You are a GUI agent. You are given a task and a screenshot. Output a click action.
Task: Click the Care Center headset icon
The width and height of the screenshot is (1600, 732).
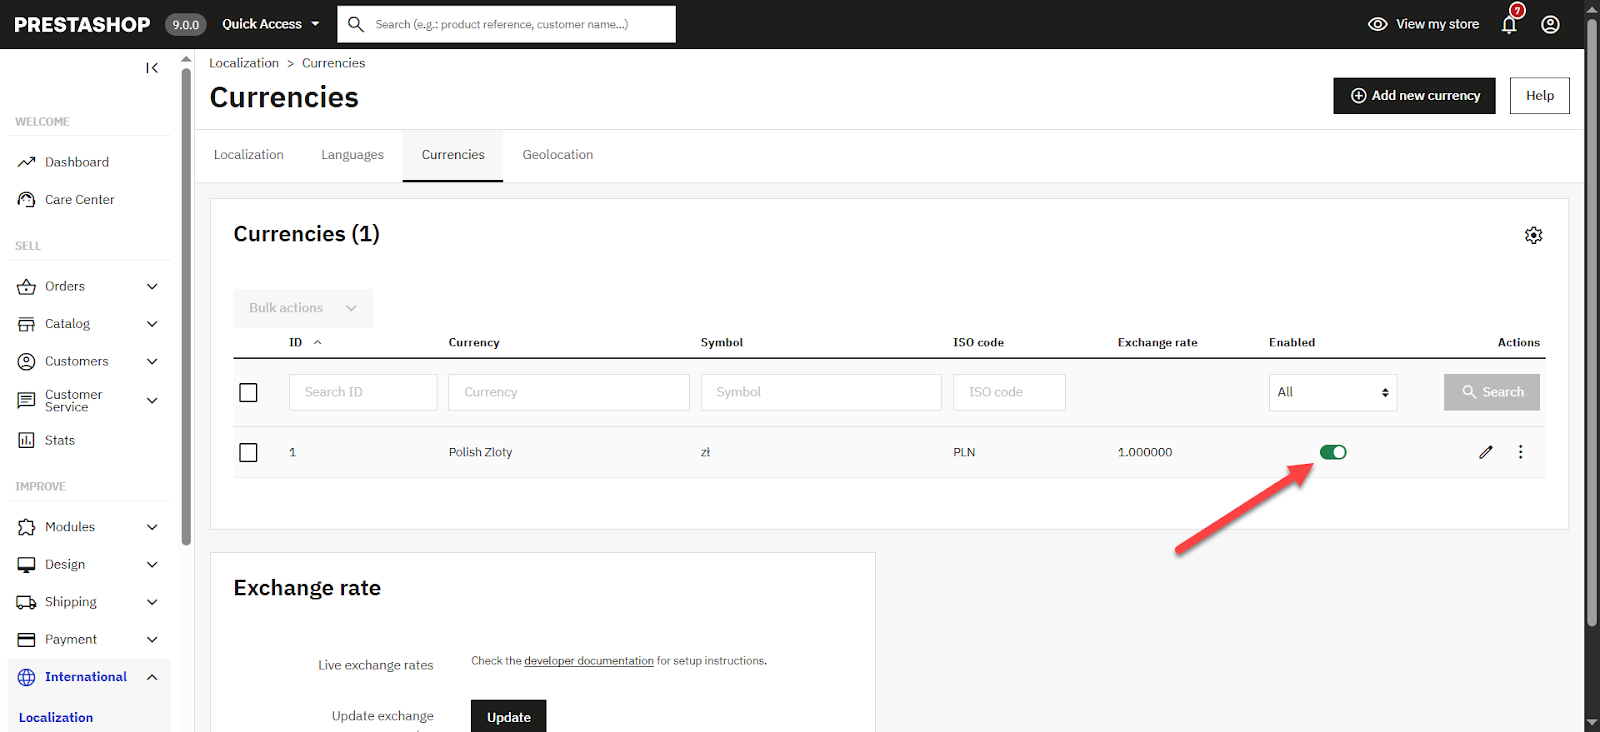pos(27,199)
